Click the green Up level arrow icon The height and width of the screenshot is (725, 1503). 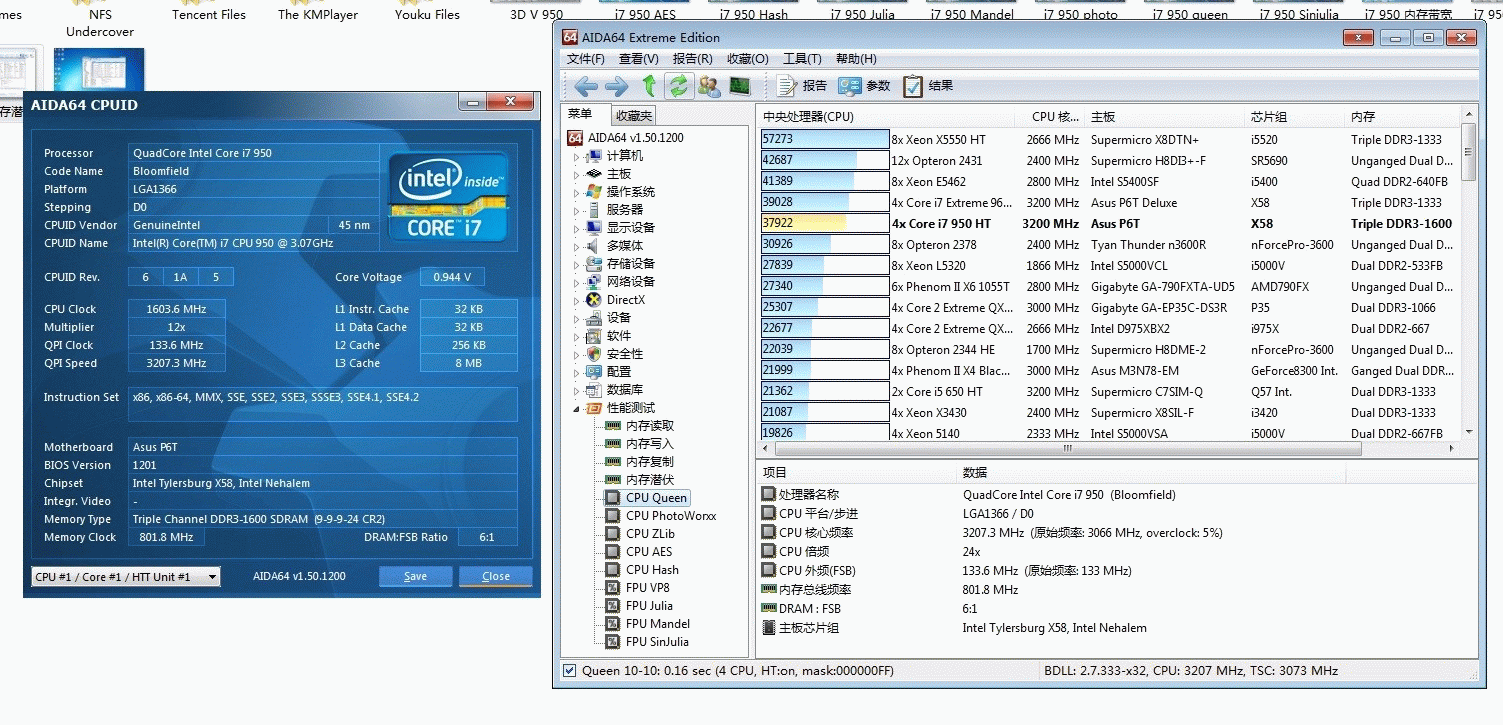click(649, 86)
